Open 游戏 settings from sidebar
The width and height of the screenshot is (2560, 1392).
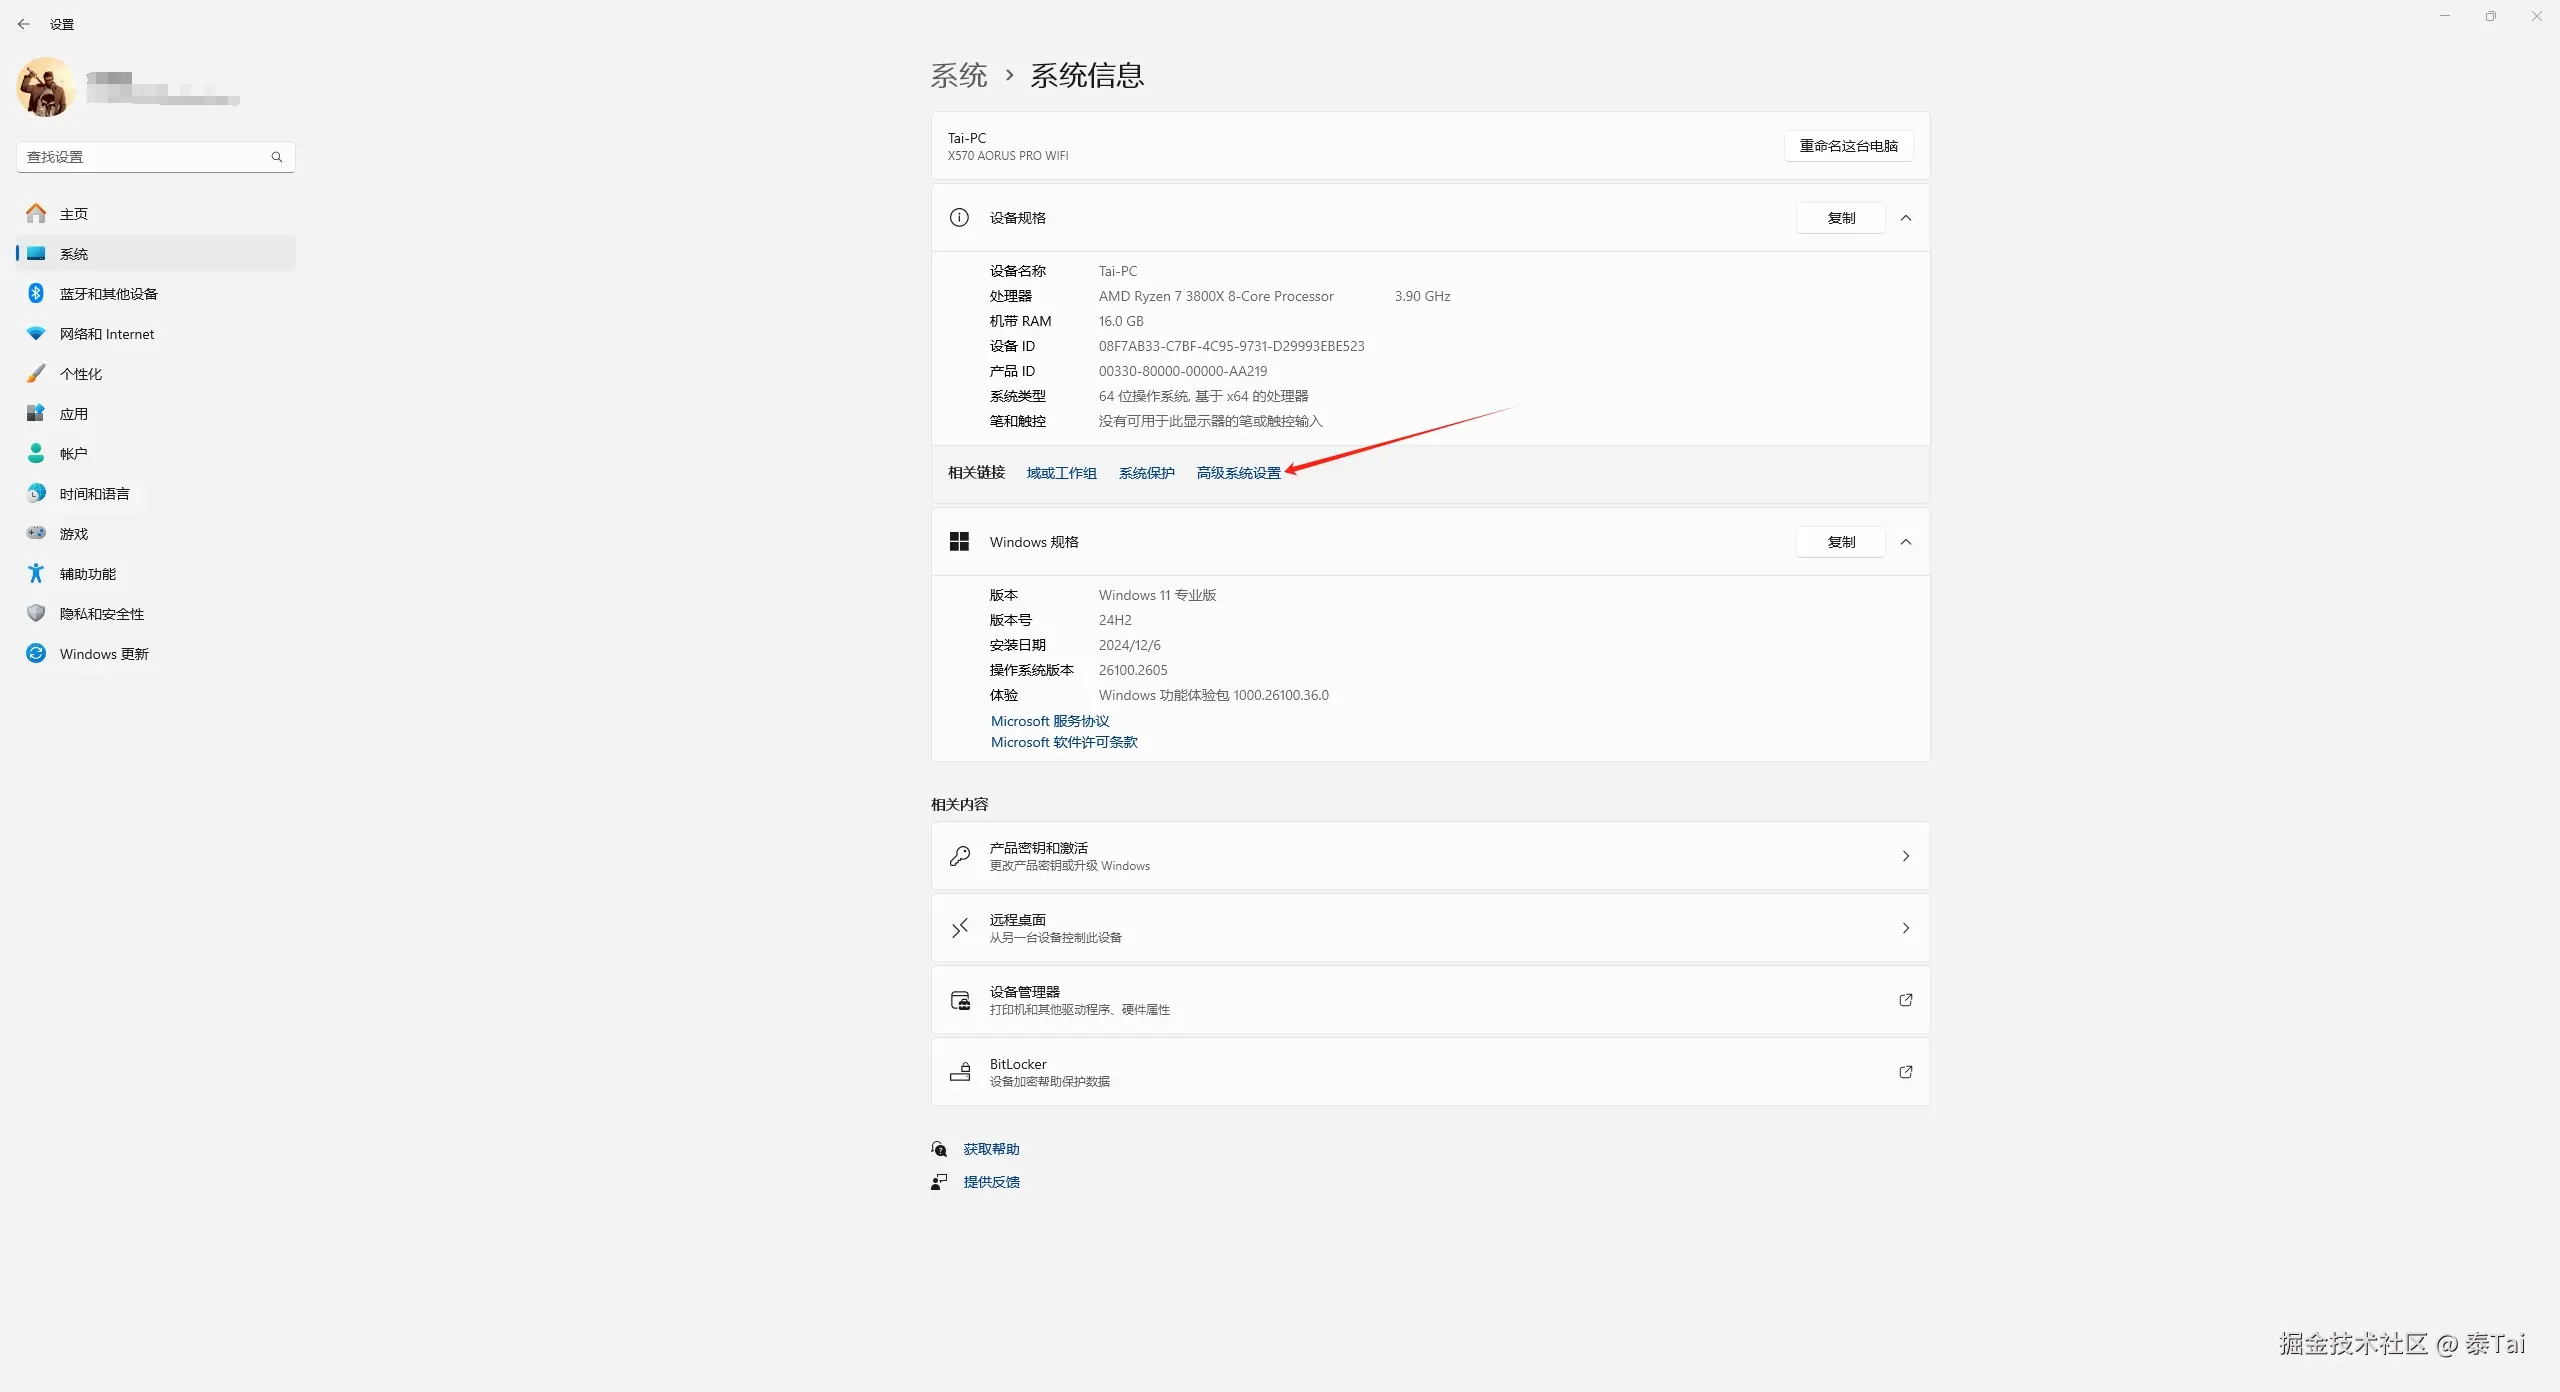tap(72, 533)
